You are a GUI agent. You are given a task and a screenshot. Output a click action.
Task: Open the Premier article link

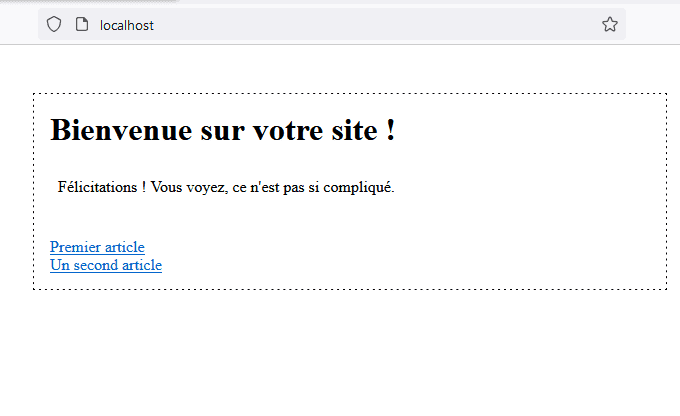pos(97,247)
